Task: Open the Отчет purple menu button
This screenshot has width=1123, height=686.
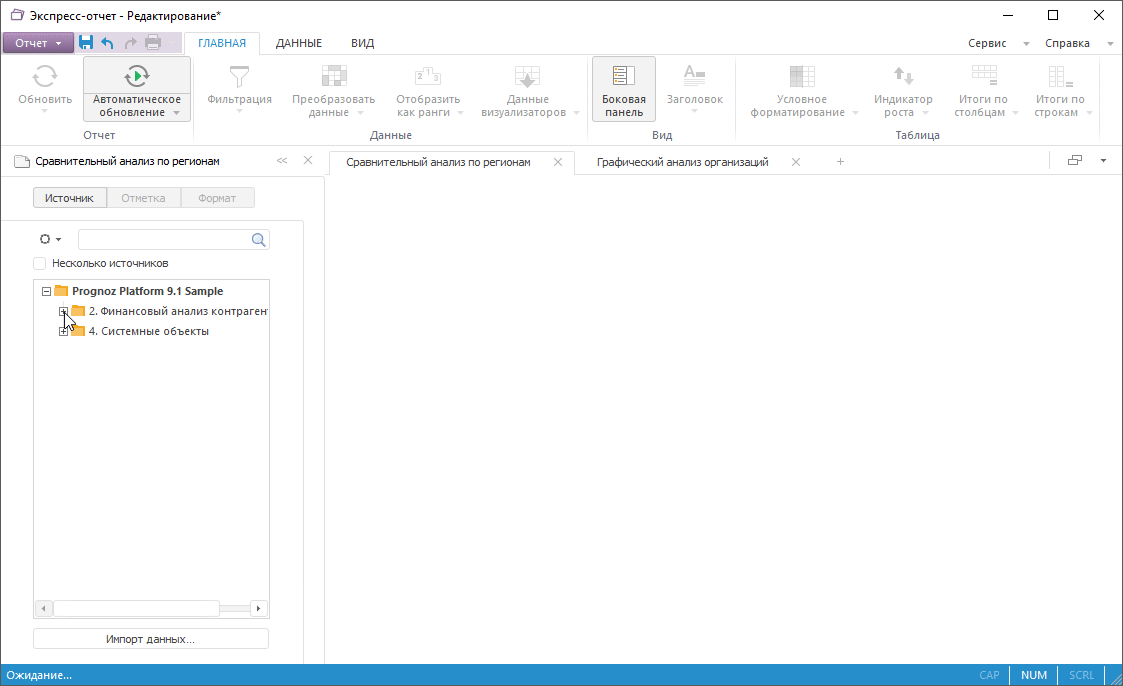Action: point(38,43)
